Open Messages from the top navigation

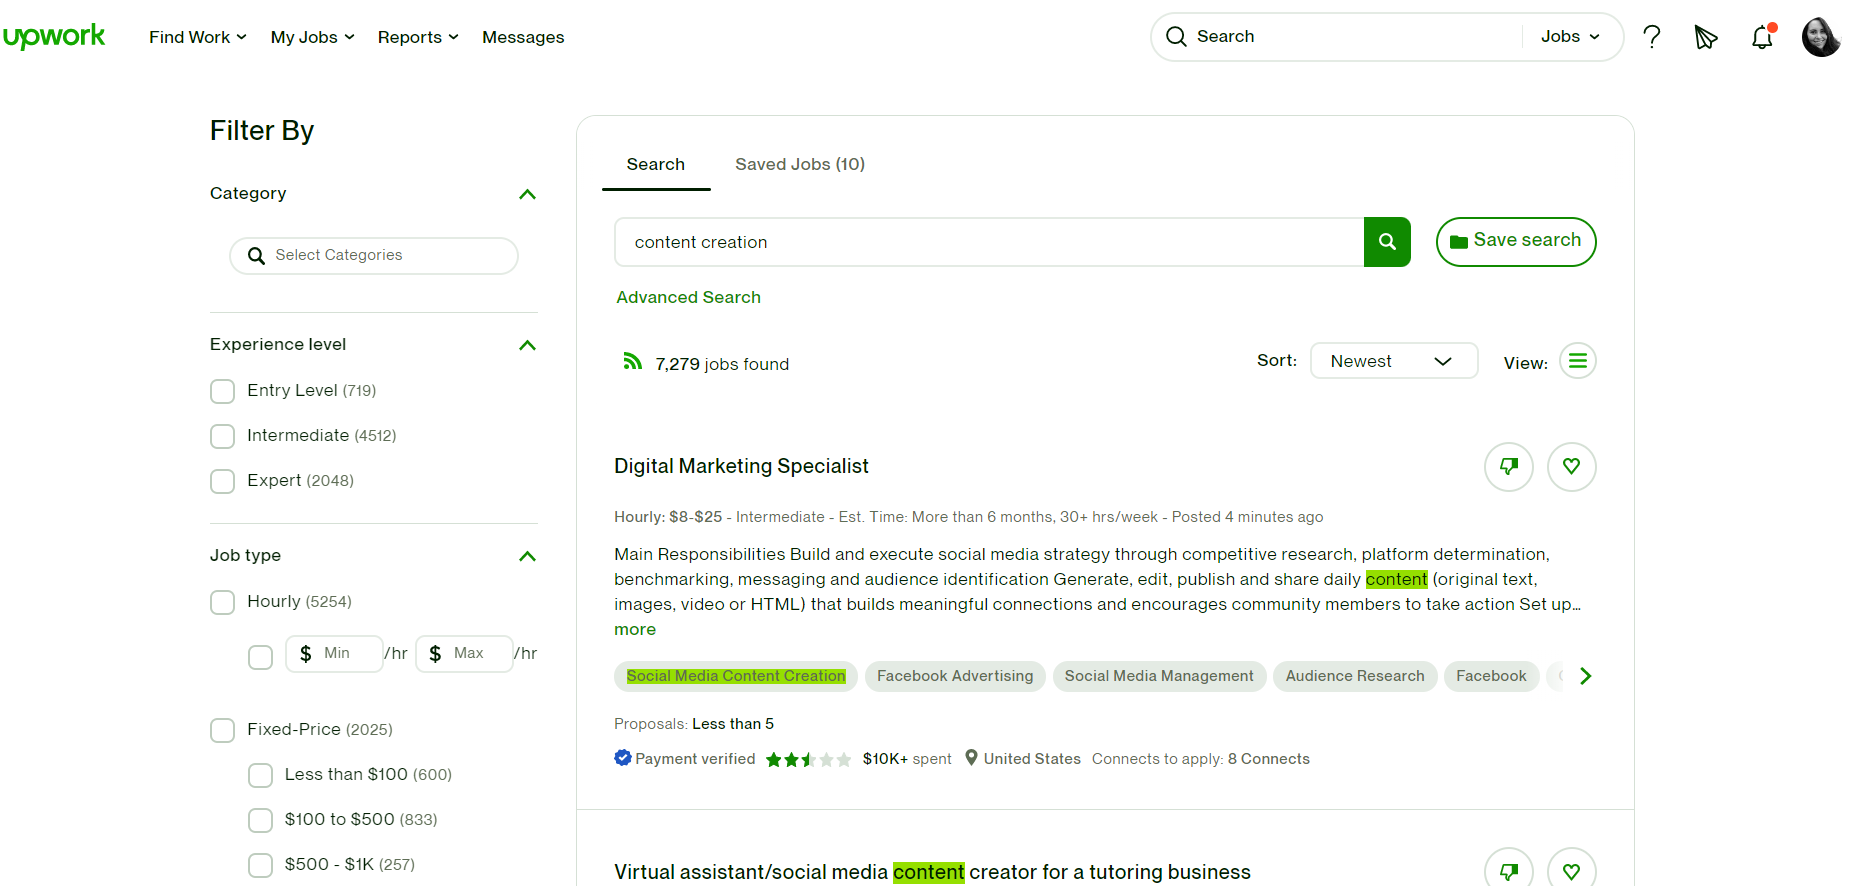[523, 37]
